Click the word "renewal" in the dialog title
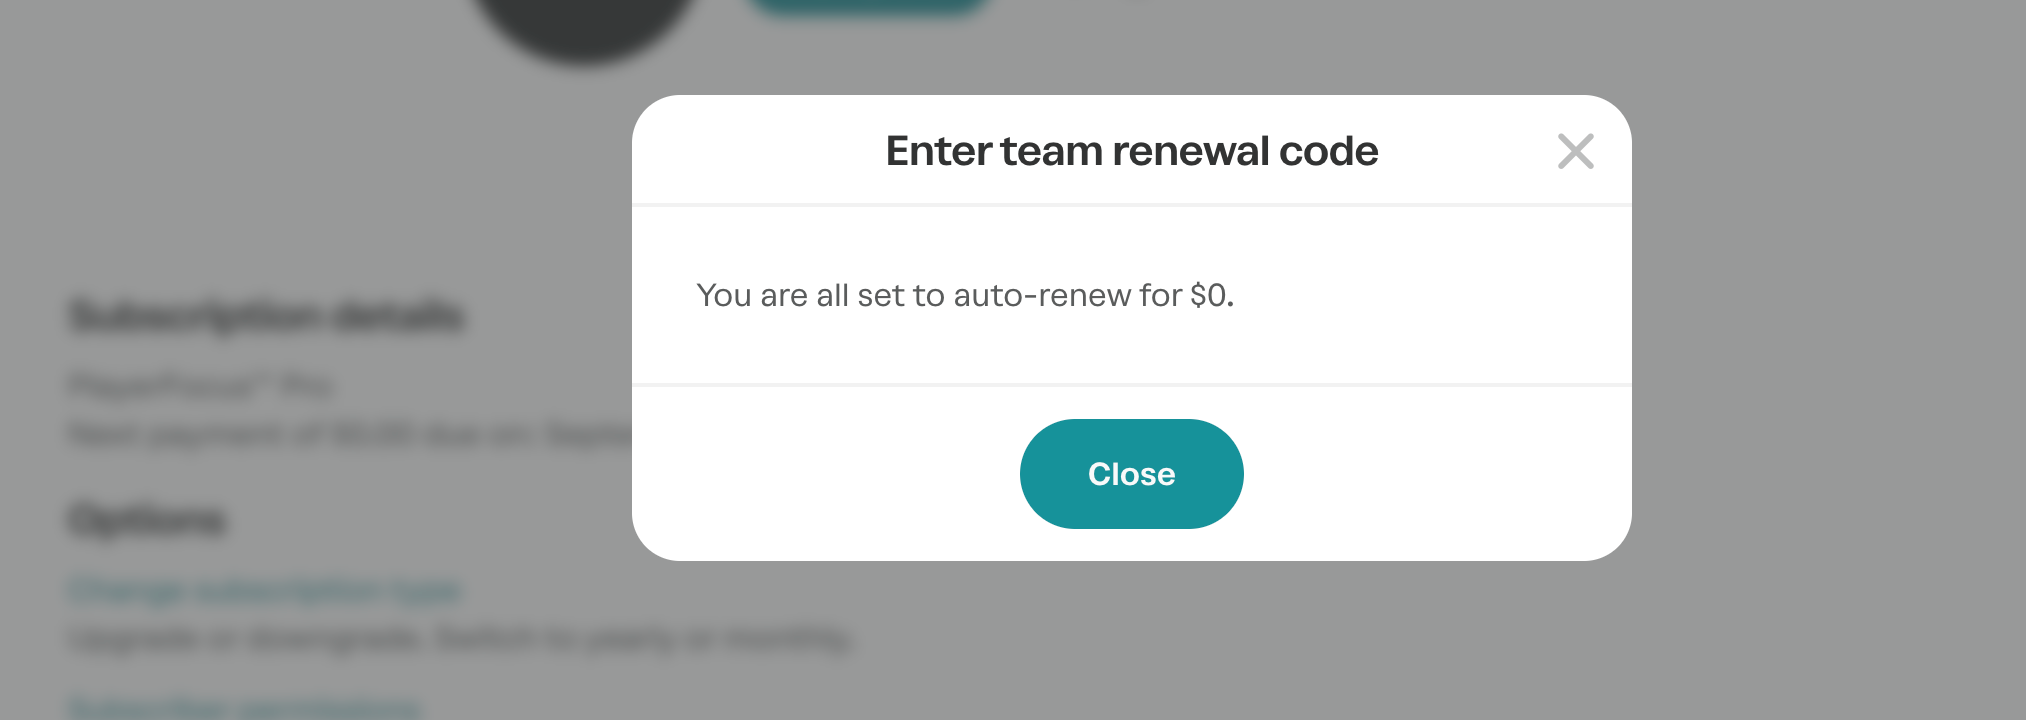The image size is (2026, 720). tap(1191, 151)
